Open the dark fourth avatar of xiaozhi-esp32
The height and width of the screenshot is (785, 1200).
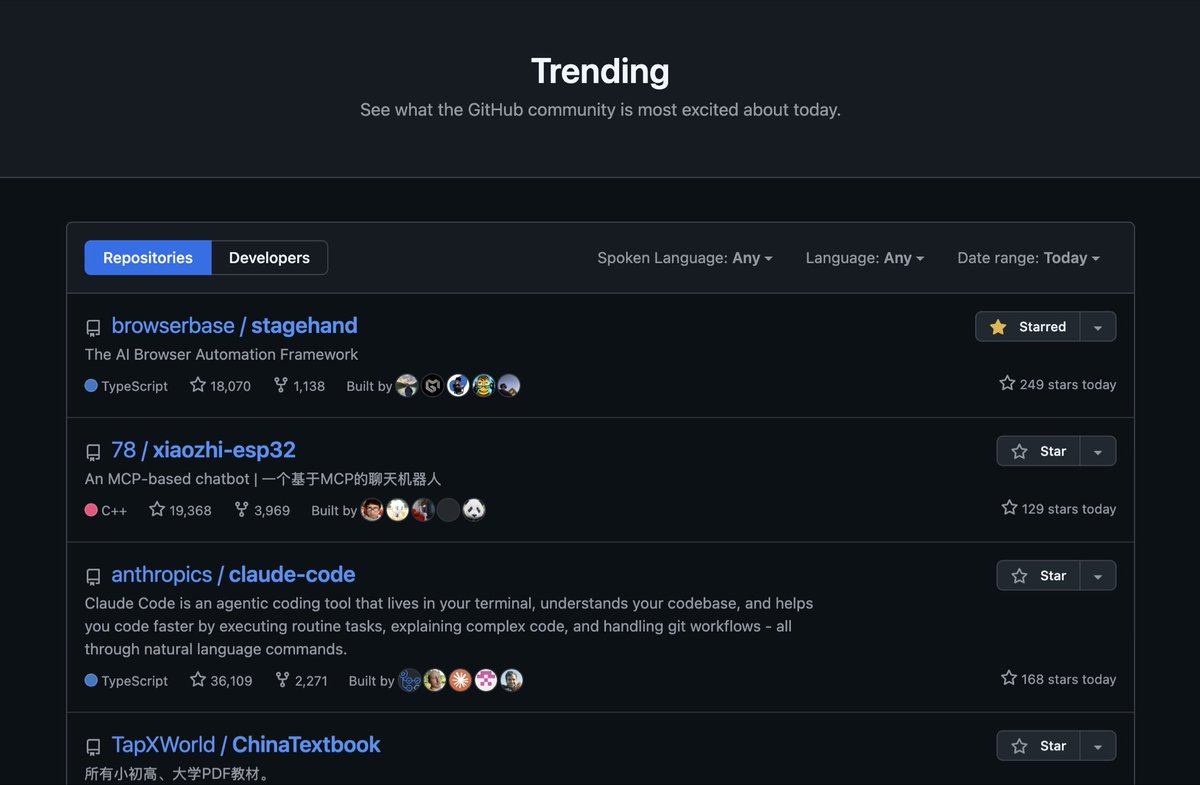[x=448, y=510]
